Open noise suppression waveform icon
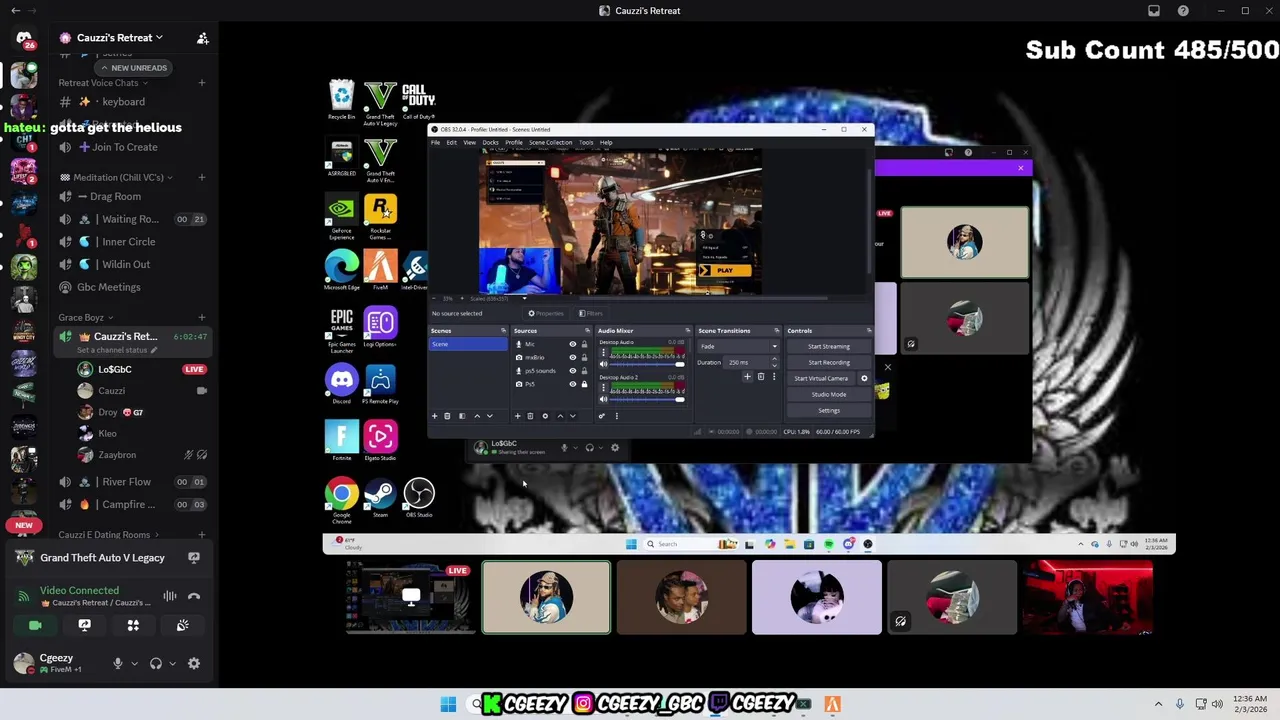The height and width of the screenshot is (720, 1280). tap(170, 596)
